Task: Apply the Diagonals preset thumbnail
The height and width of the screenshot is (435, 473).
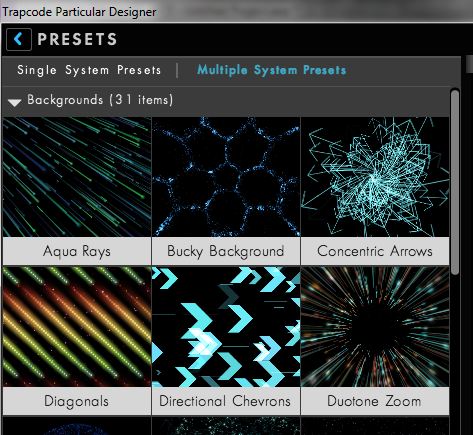Action: 77,327
